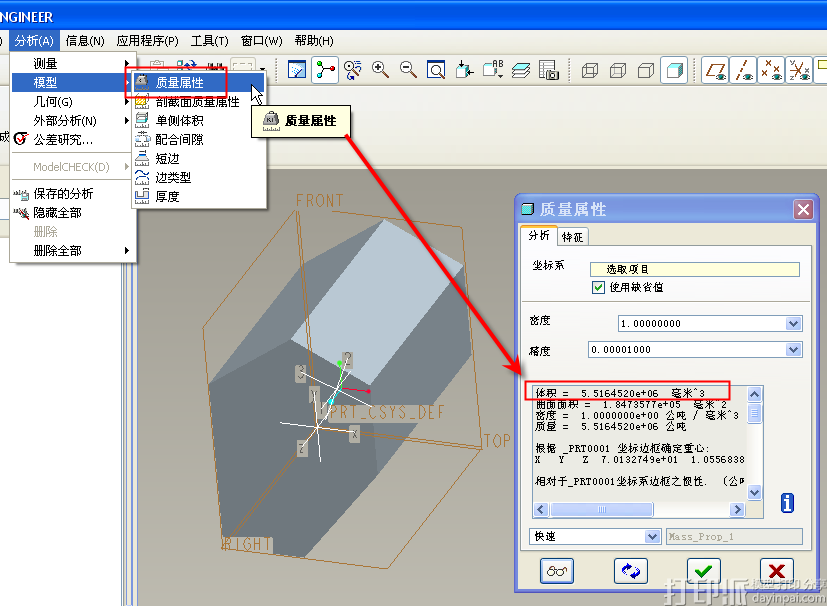Switch to the 特征 tab

[573, 237]
